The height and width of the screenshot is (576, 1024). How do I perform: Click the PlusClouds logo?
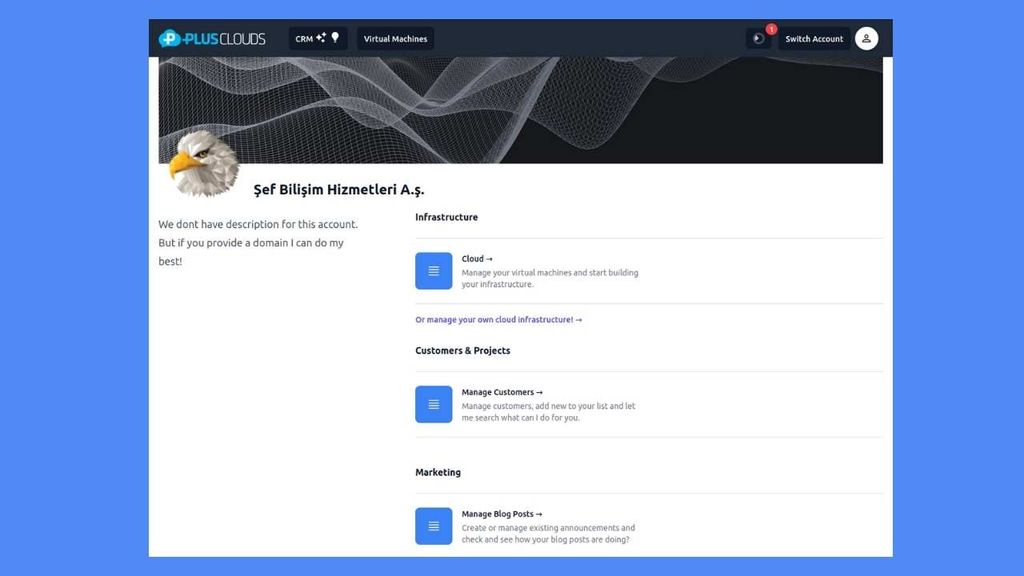pyautogui.click(x=212, y=39)
